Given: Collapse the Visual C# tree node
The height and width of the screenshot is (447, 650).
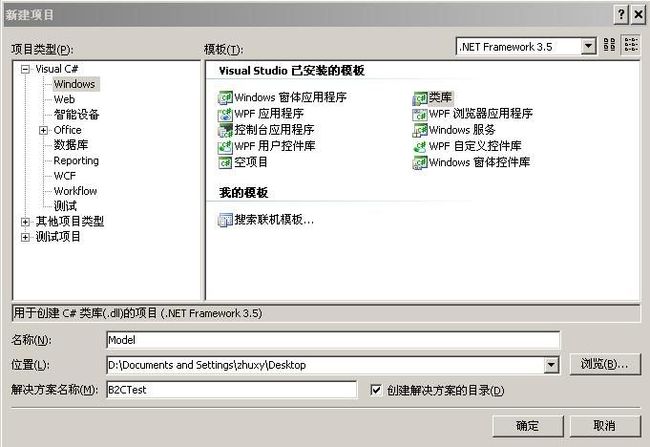Looking at the screenshot, I should click(x=25, y=69).
